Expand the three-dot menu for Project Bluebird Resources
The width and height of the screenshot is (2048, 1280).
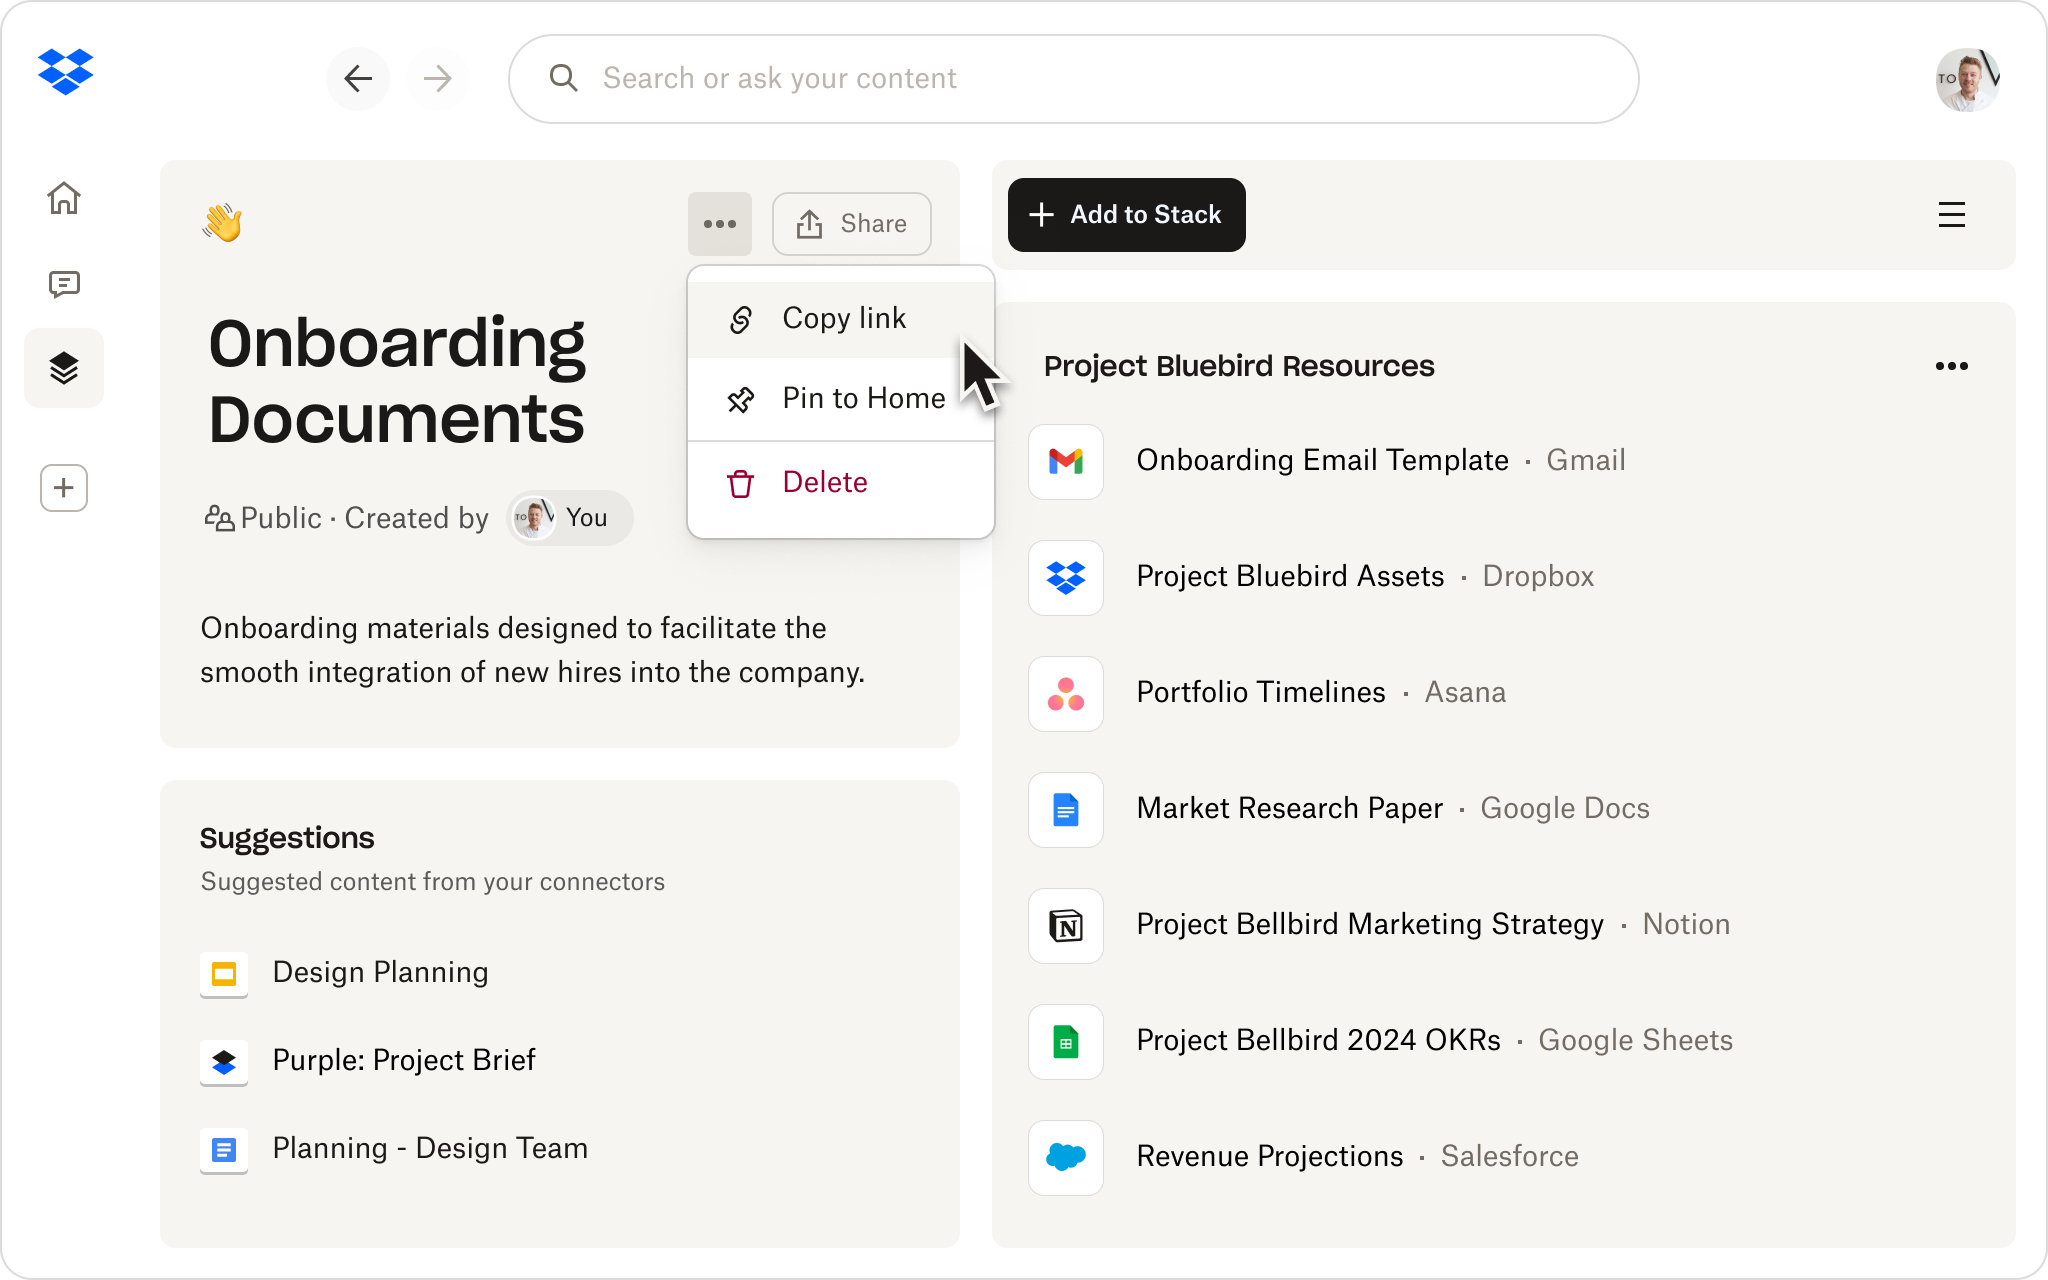click(x=1952, y=366)
